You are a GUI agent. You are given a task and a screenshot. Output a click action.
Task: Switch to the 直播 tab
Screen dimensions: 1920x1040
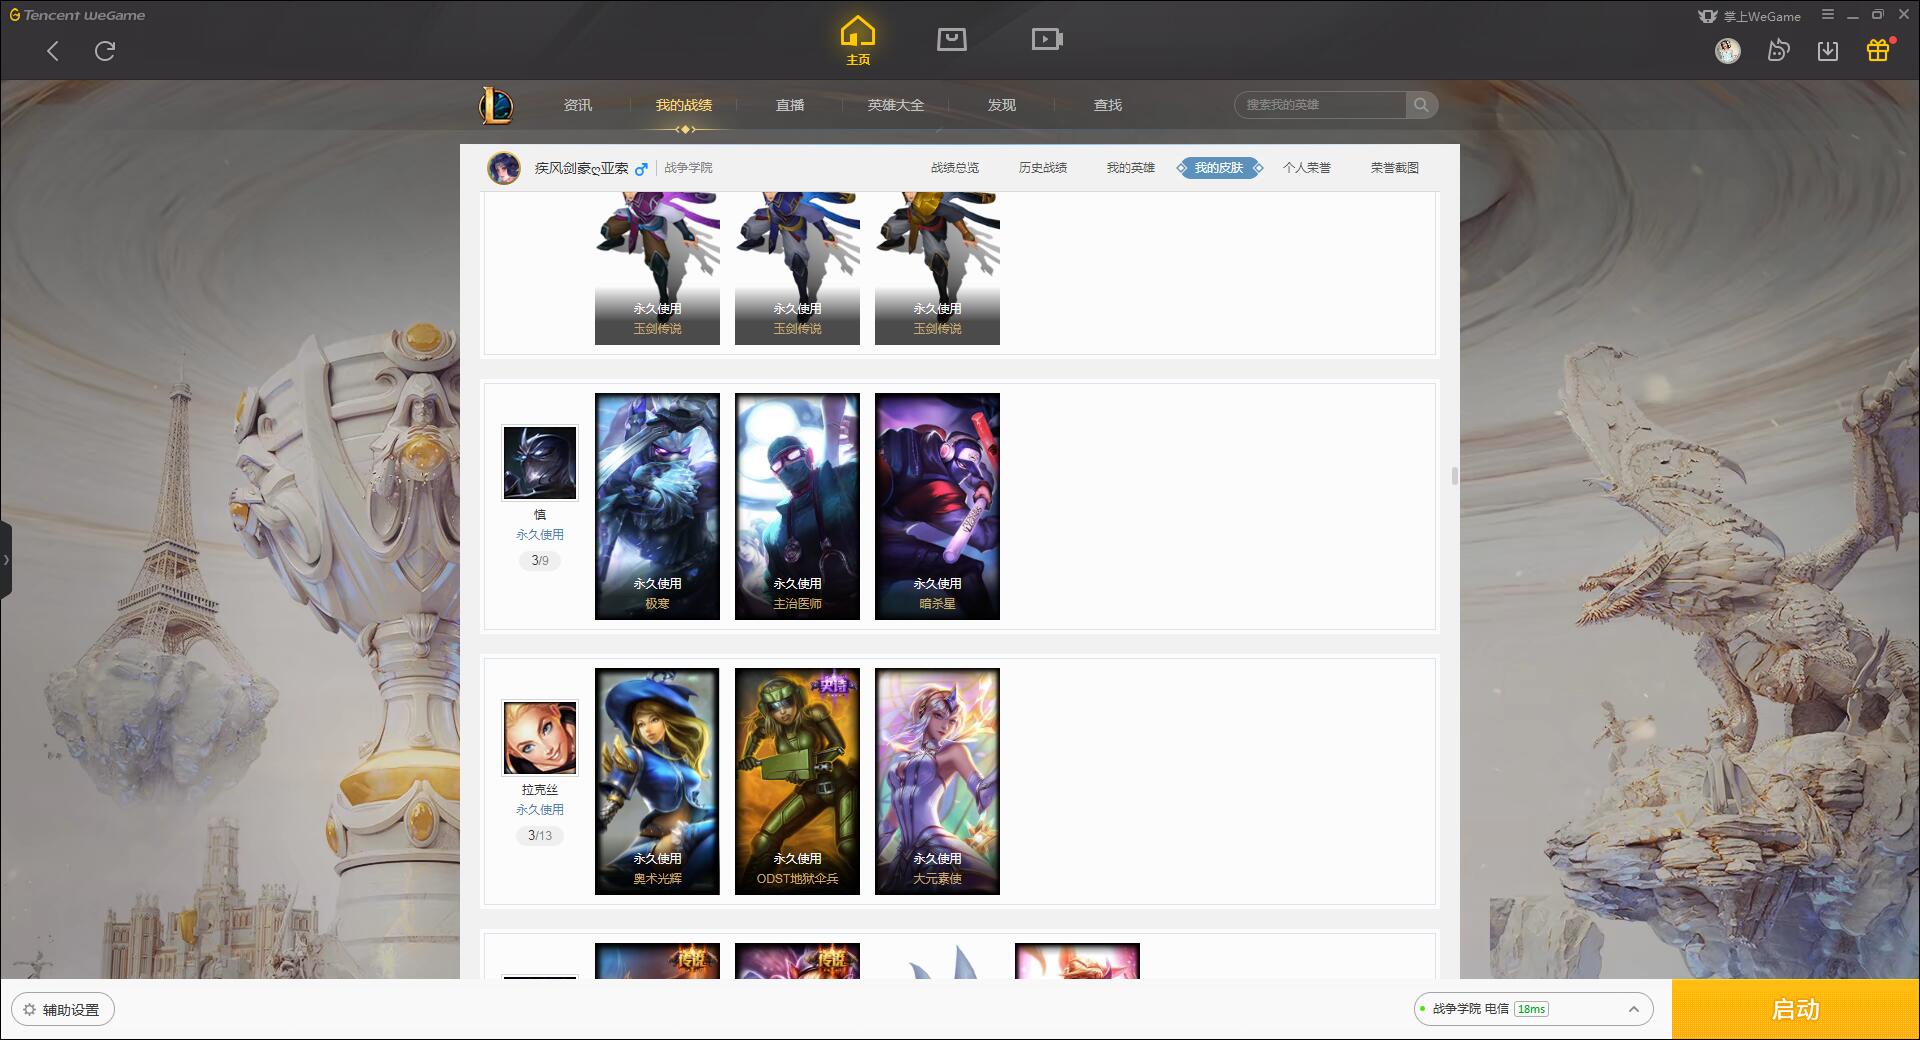[x=790, y=105]
